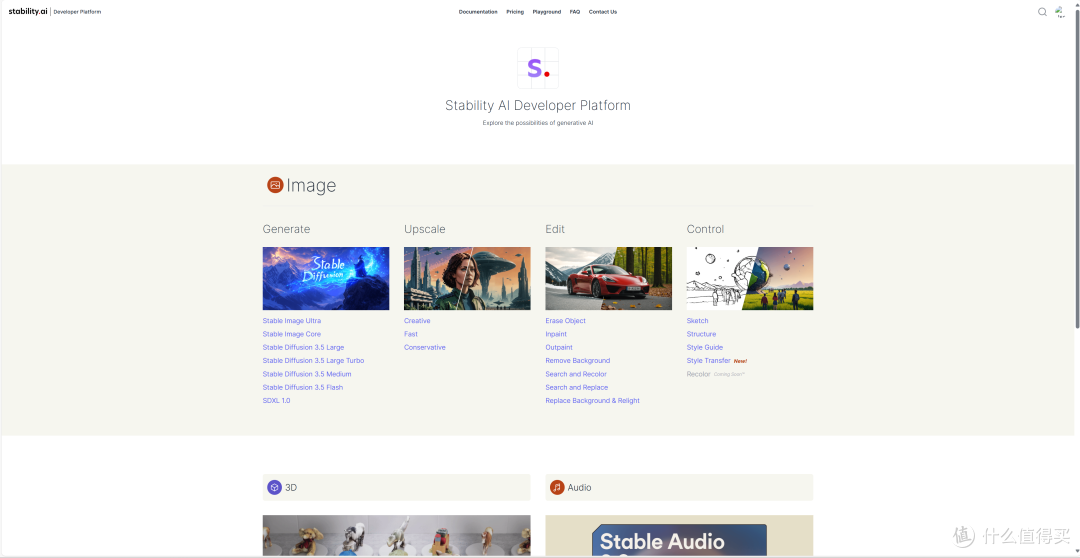Click the Audio section header label
Screen dimensions: 1080x558
579,487
